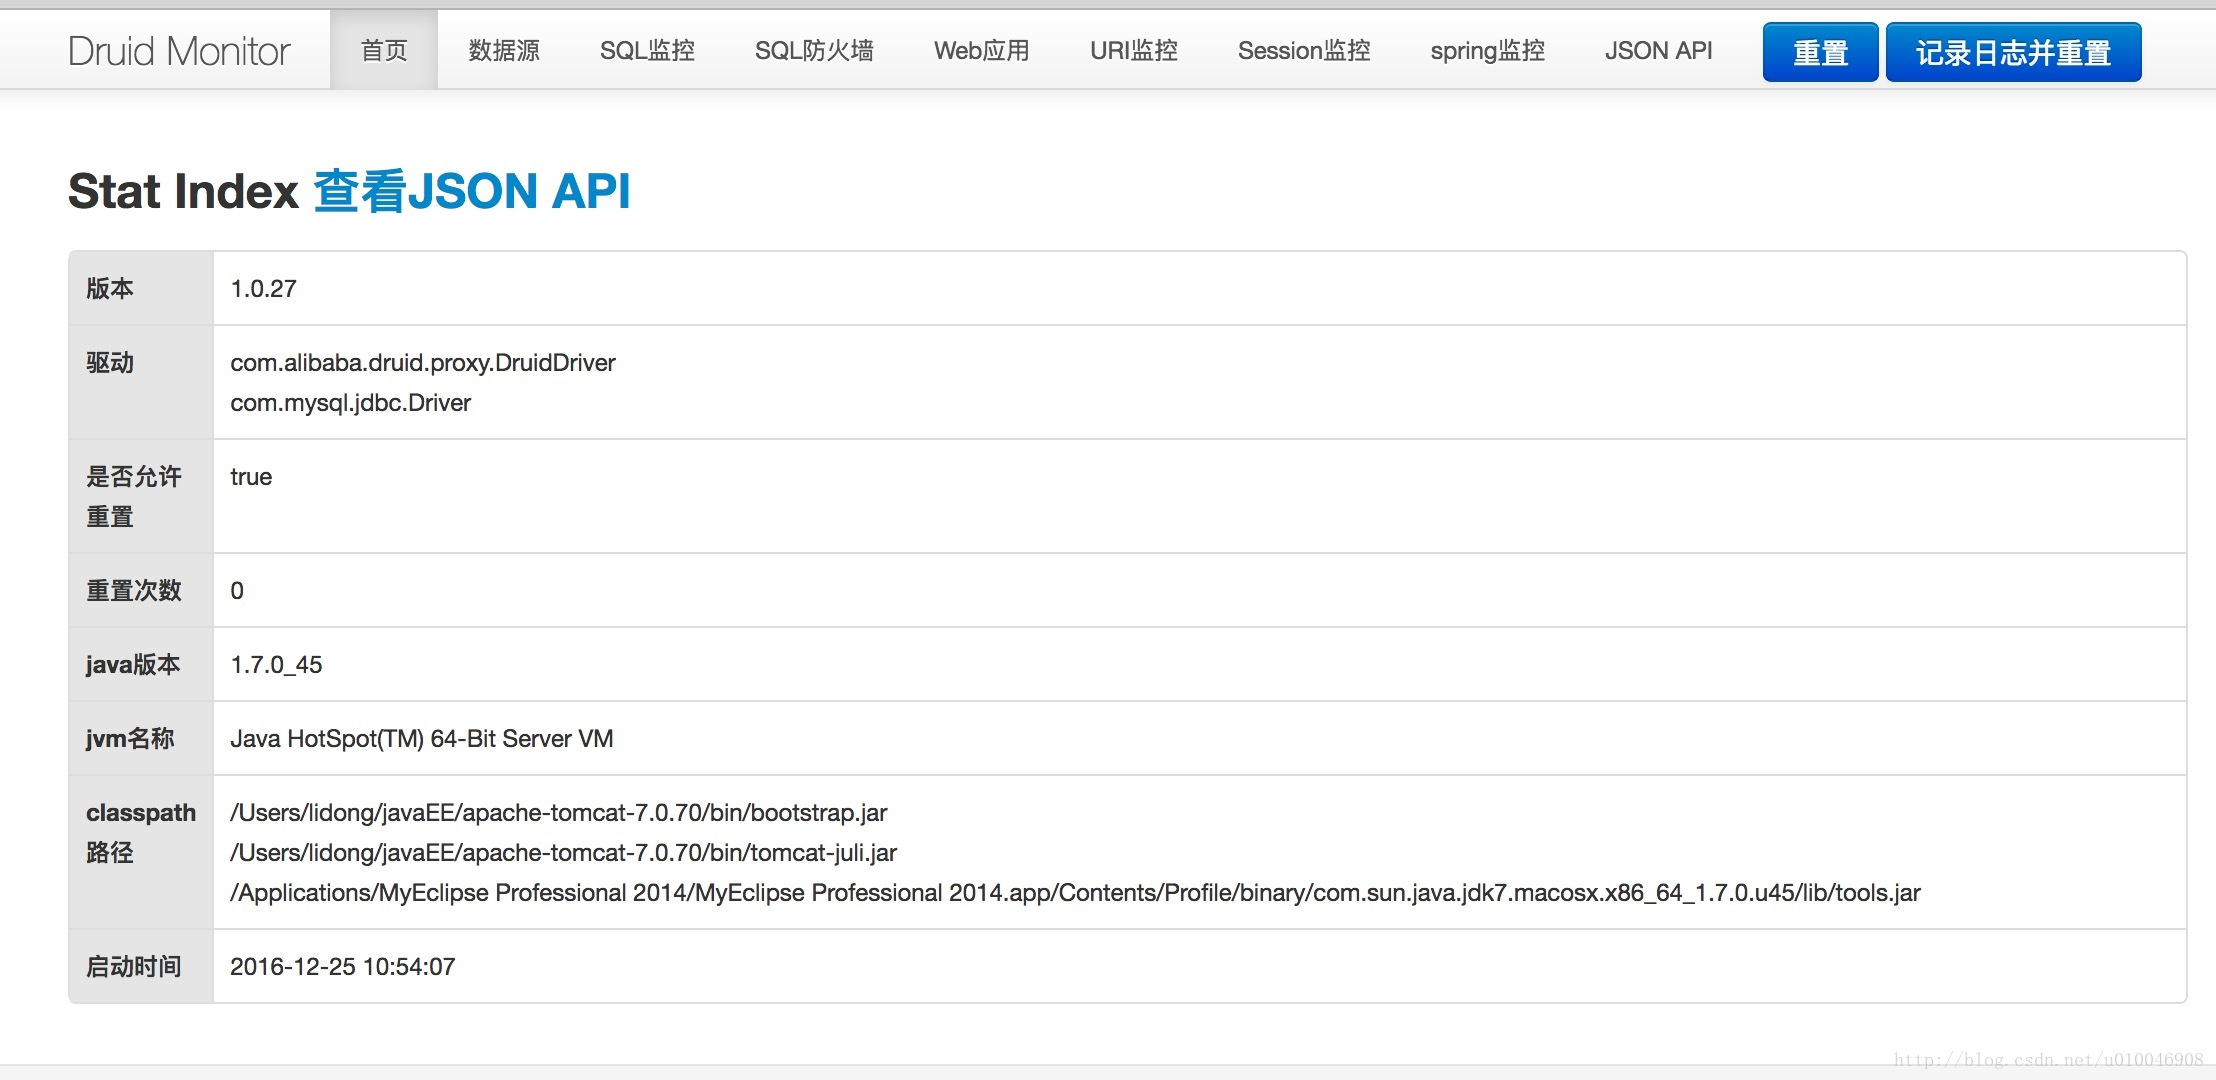Click the java版本 value 1.7.0_45
The width and height of the screenshot is (2216, 1080).
tap(276, 665)
